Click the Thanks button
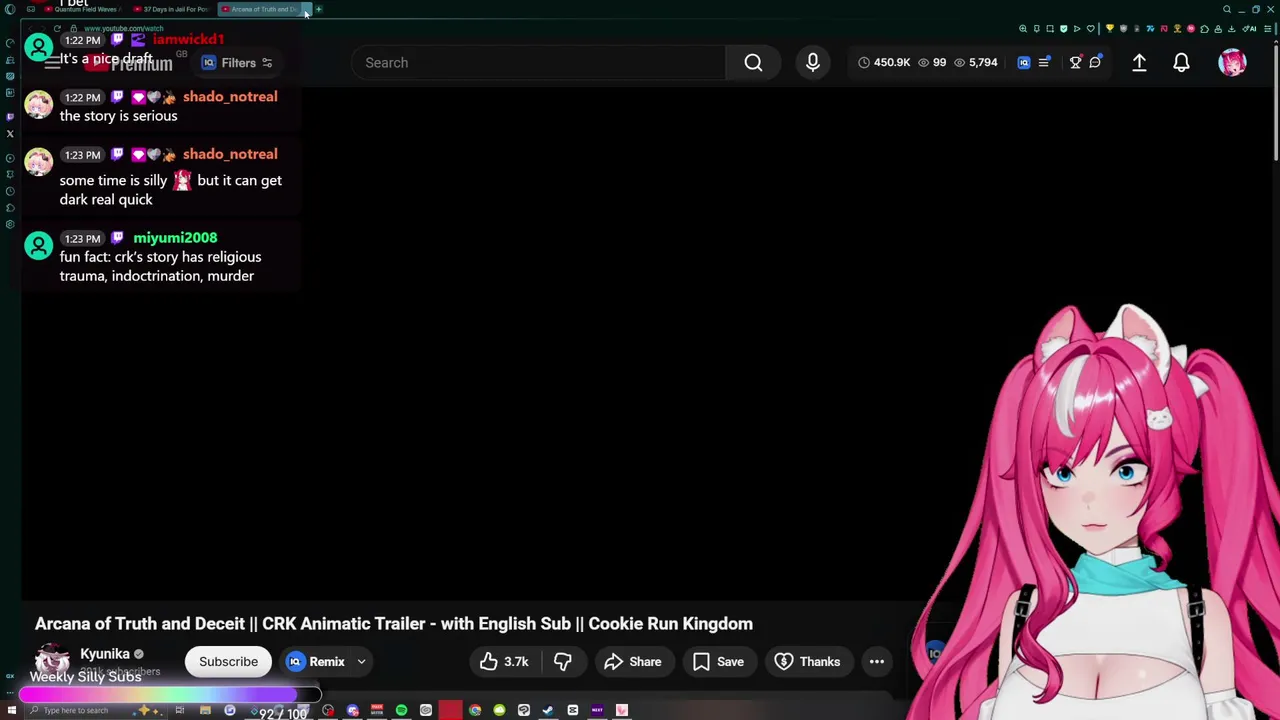This screenshot has width=1280, height=720. click(807, 662)
